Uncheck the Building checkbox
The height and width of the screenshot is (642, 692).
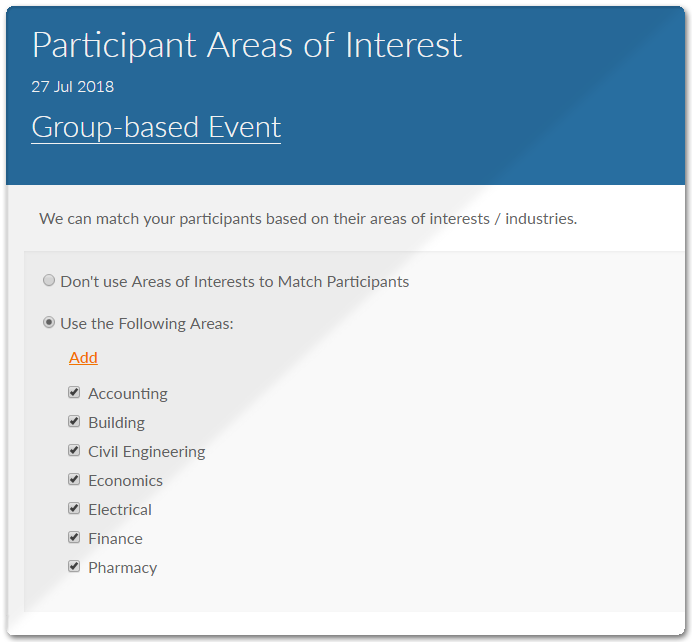coord(74,421)
